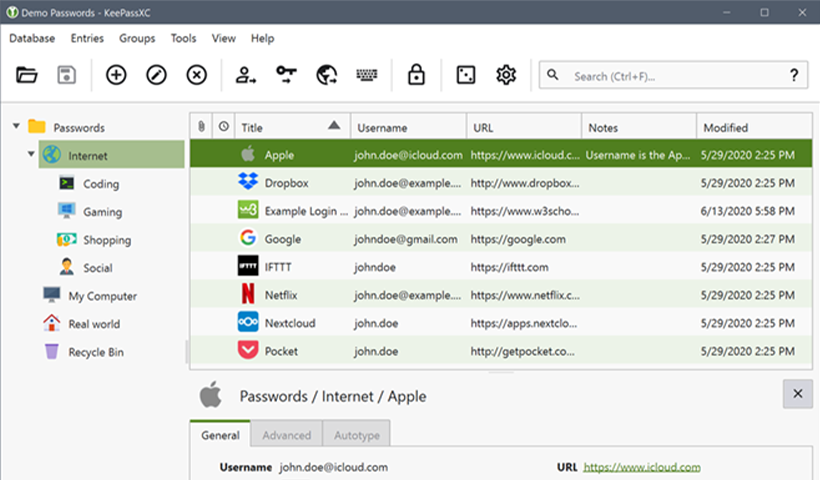
Task: Click the magnifier icon in search box
Action: pyautogui.click(x=553, y=75)
